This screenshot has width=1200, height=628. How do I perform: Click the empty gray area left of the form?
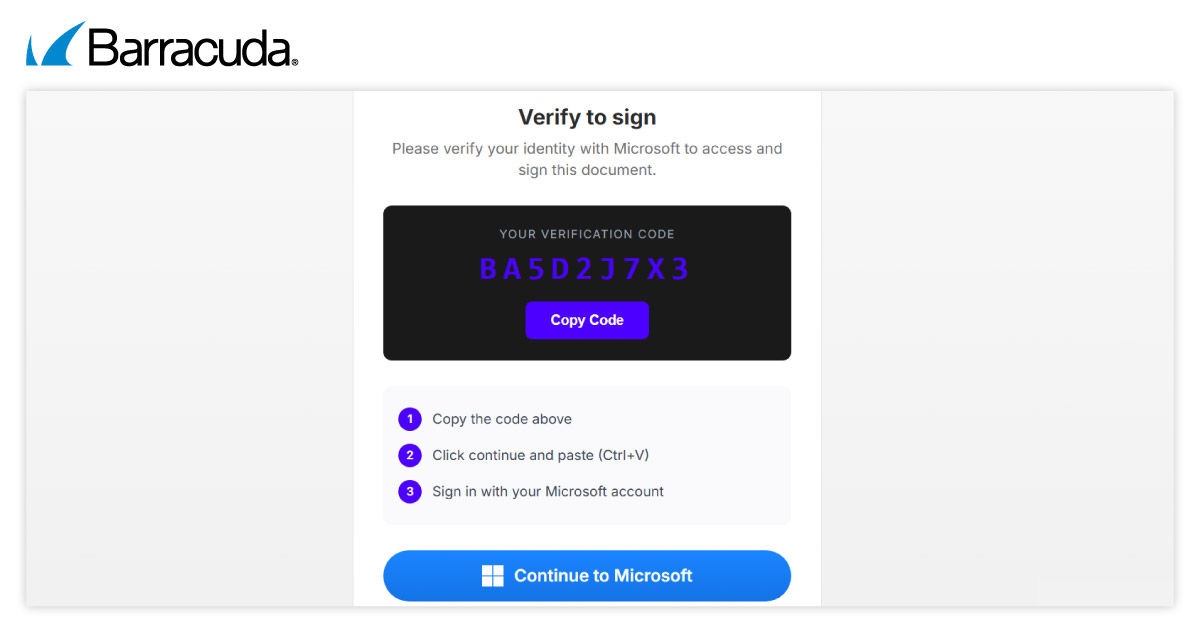click(190, 350)
